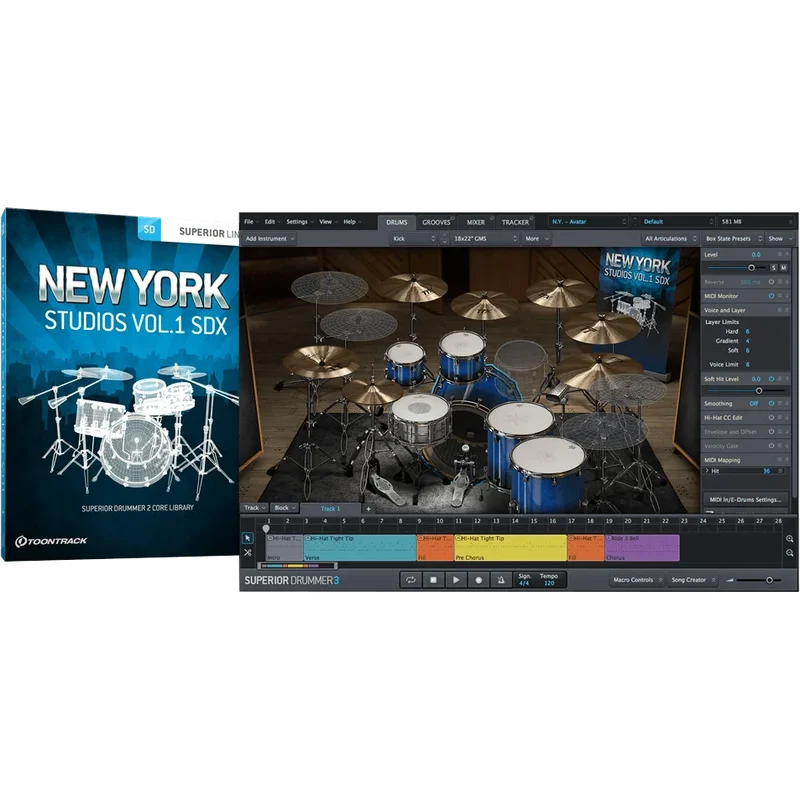Viewport: 800px width, 800px height.
Task: Toggle MIDI Monitor power button
Action: pyautogui.click(x=771, y=296)
